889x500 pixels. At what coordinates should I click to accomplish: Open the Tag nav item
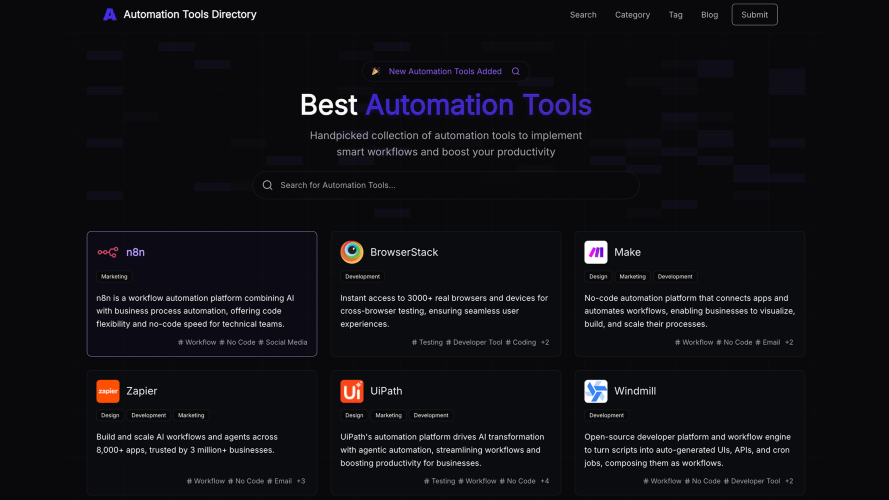(675, 15)
